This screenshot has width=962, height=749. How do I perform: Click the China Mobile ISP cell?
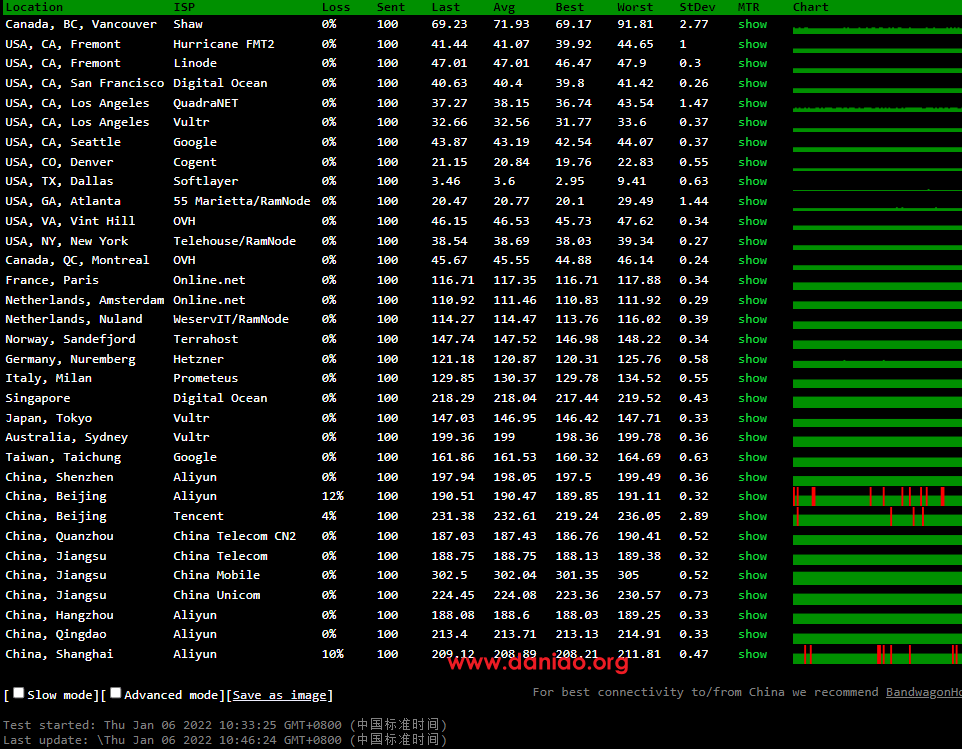pos(217,575)
